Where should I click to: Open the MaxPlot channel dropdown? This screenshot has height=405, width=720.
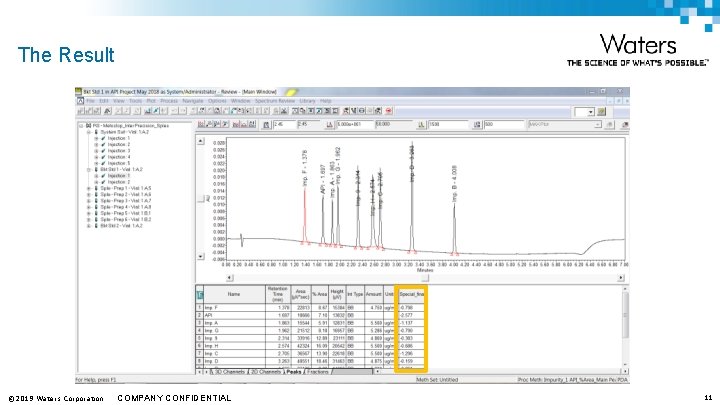(x=597, y=124)
